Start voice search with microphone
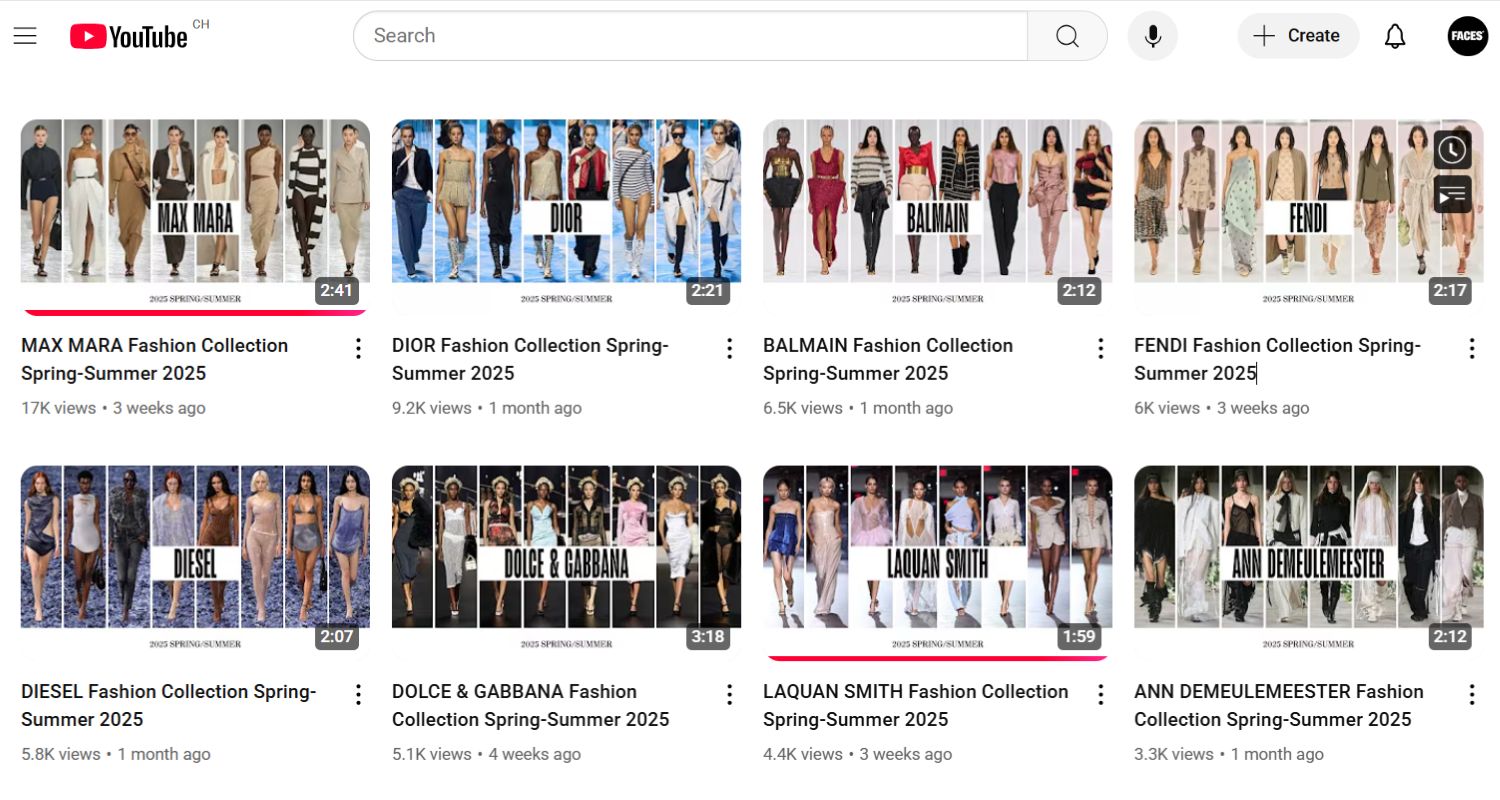The height and width of the screenshot is (800, 1500). click(1153, 36)
